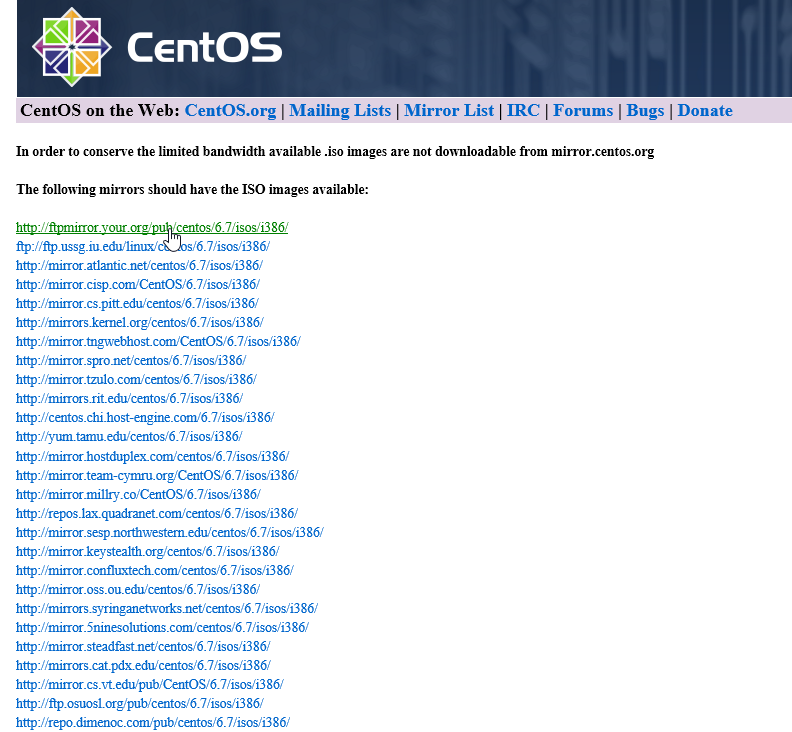Visit the mirror.atlantic.net mirror

(x=139, y=266)
